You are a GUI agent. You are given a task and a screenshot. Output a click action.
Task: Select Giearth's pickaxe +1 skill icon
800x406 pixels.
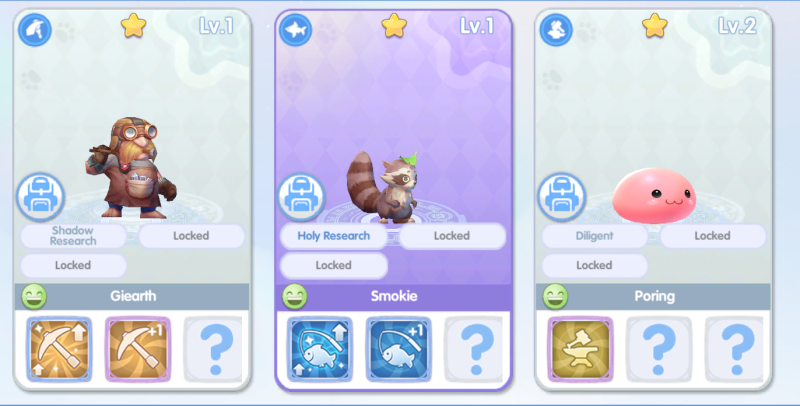138,349
